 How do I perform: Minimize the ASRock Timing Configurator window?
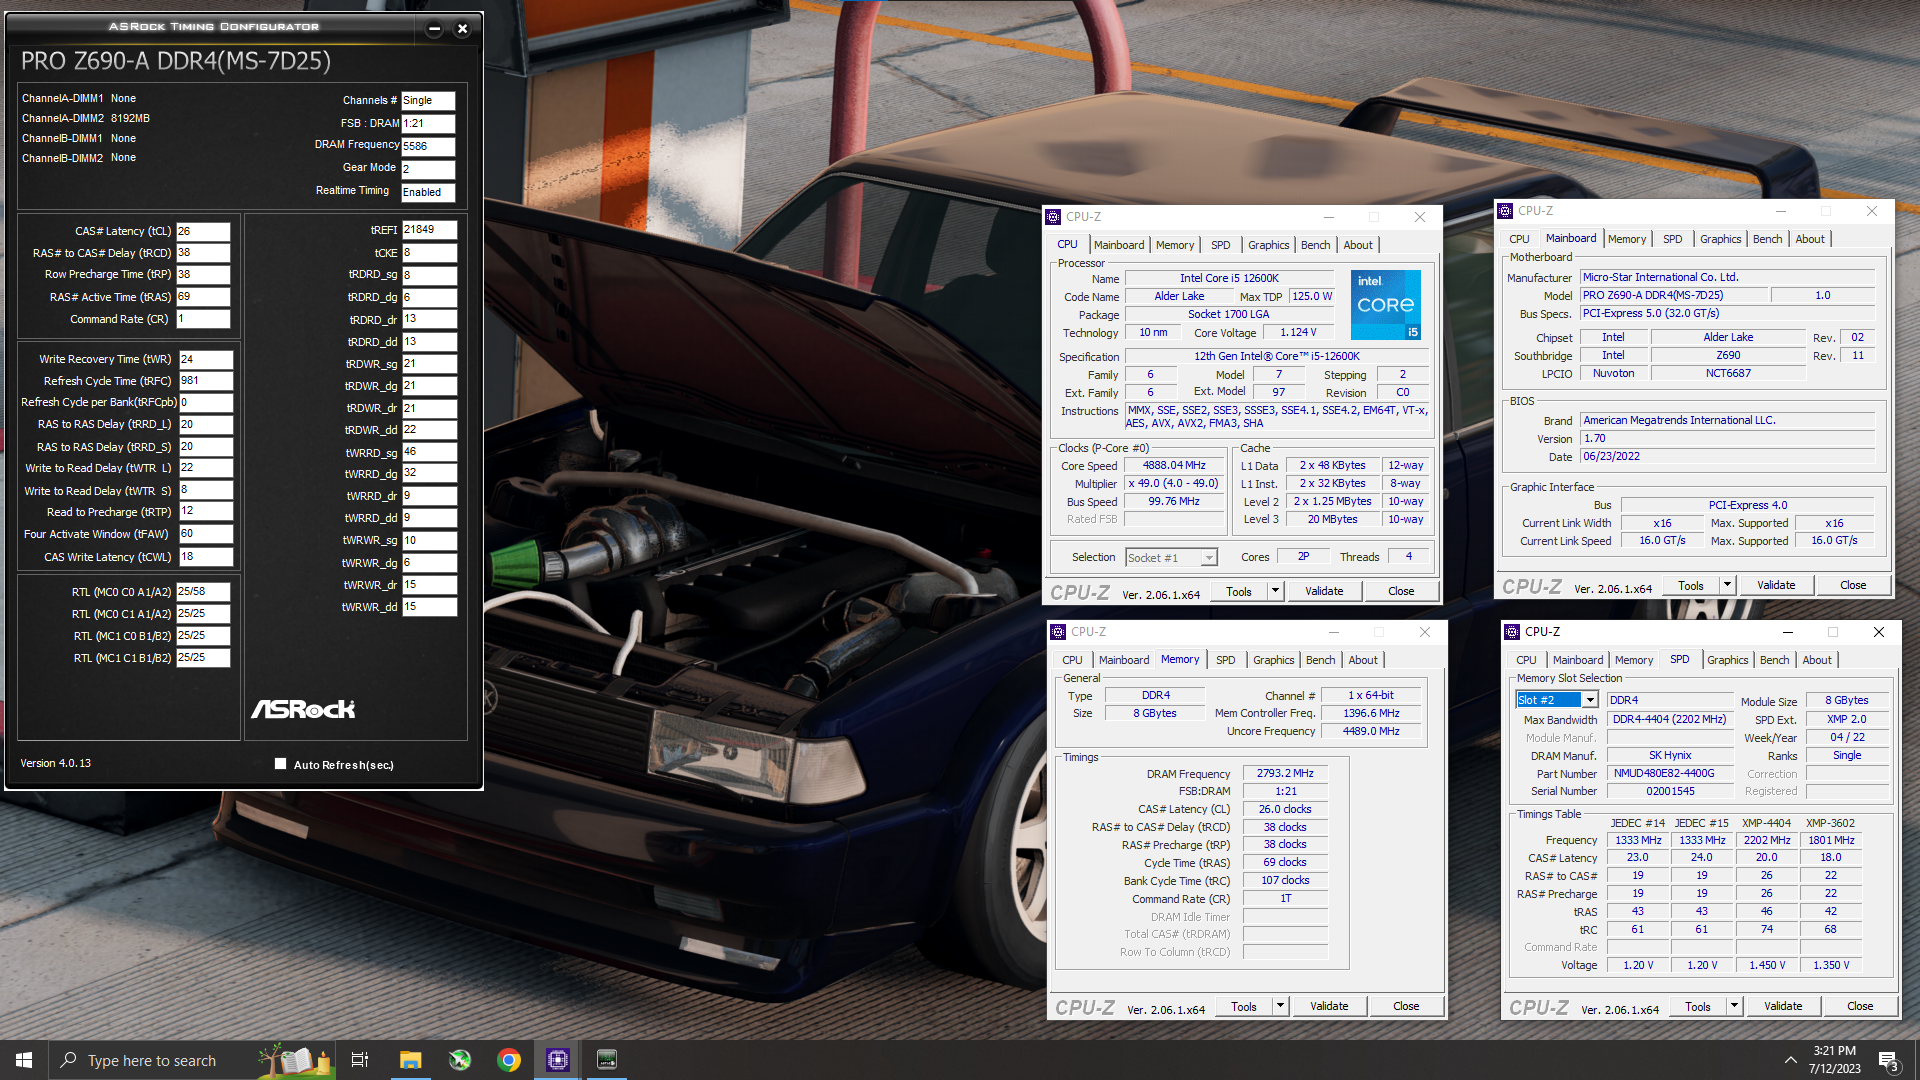click(434, 29)
